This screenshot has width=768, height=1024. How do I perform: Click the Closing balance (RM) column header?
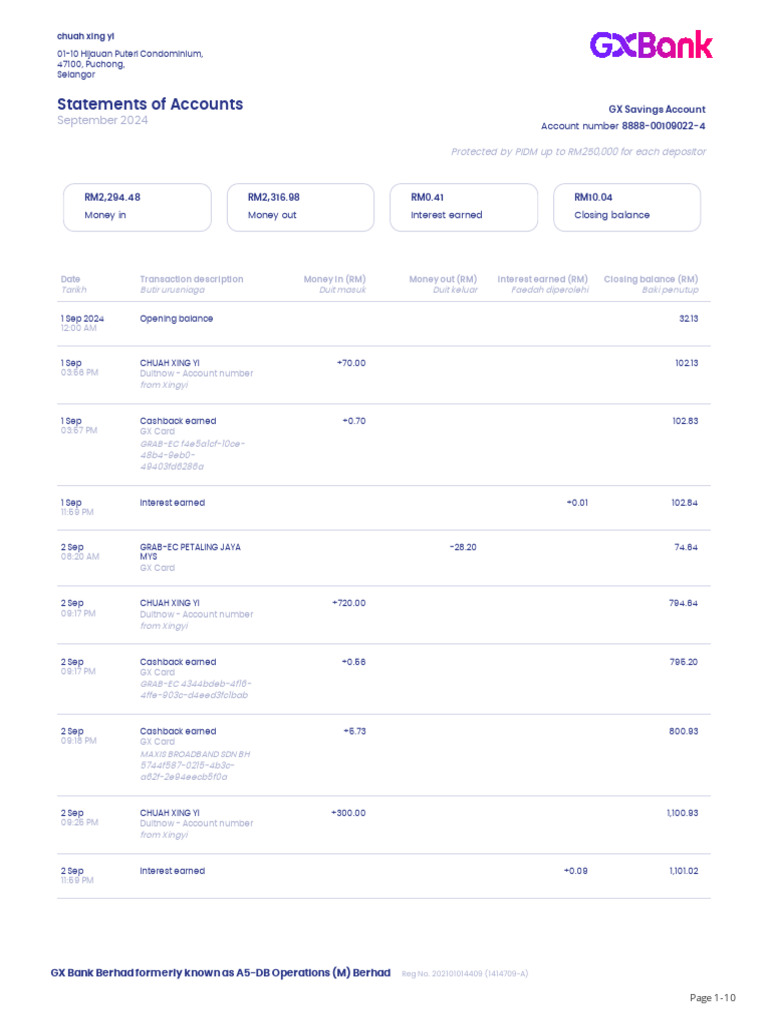click(650, 280)
